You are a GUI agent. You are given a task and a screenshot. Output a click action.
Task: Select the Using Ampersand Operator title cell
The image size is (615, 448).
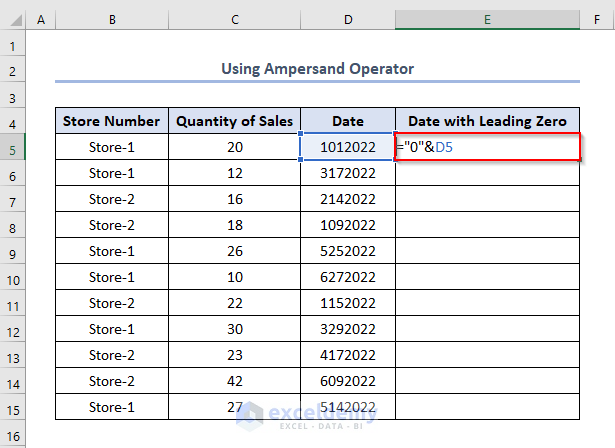pos(317,69)
